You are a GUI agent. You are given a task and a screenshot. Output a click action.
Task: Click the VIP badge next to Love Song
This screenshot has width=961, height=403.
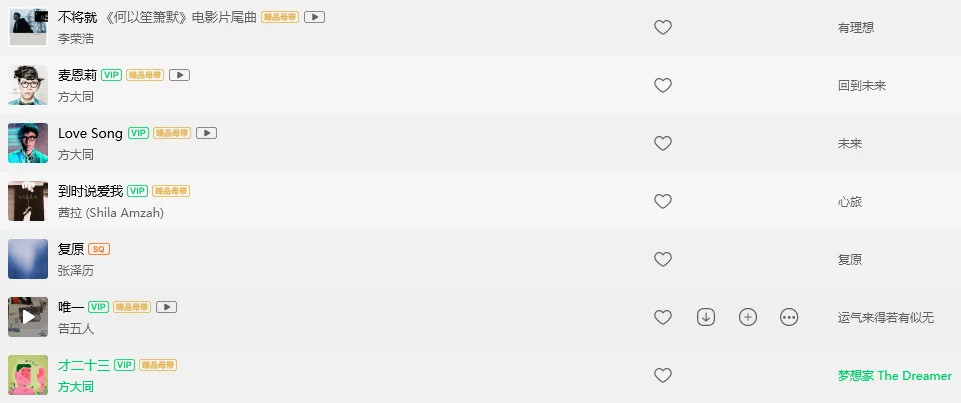click(138, 133)
